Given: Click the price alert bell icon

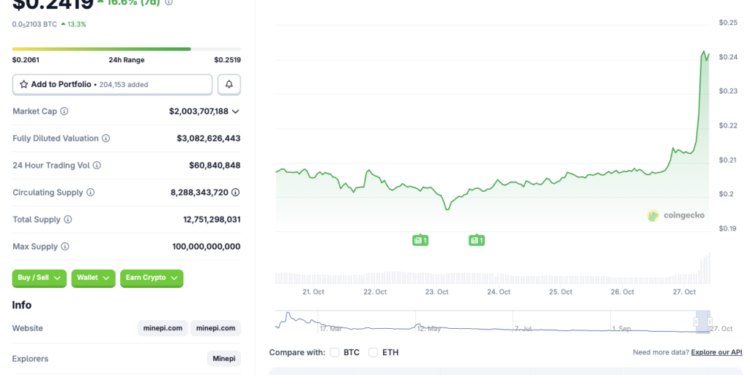Looking at the screenshot, I should (x=229, y=85).
